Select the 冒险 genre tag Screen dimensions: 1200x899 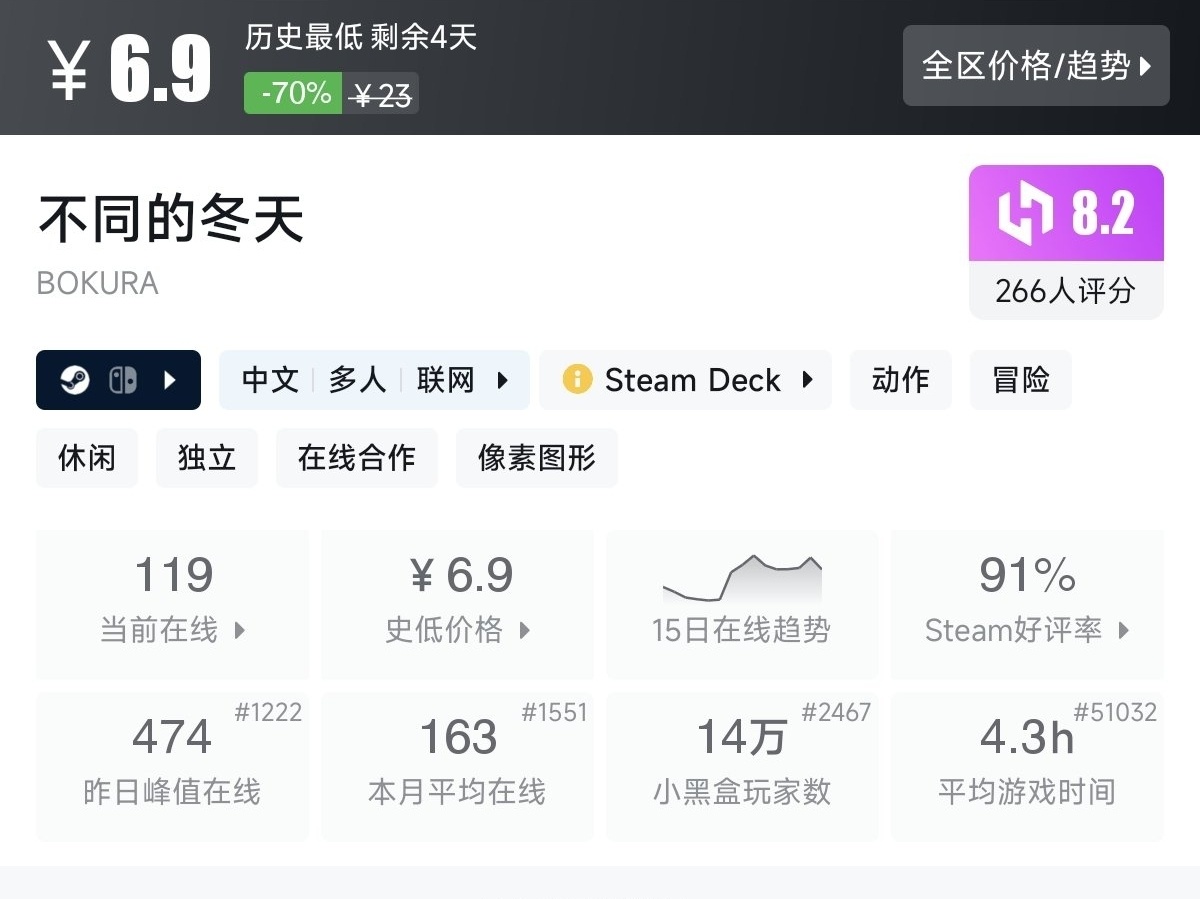(1020, 380)
